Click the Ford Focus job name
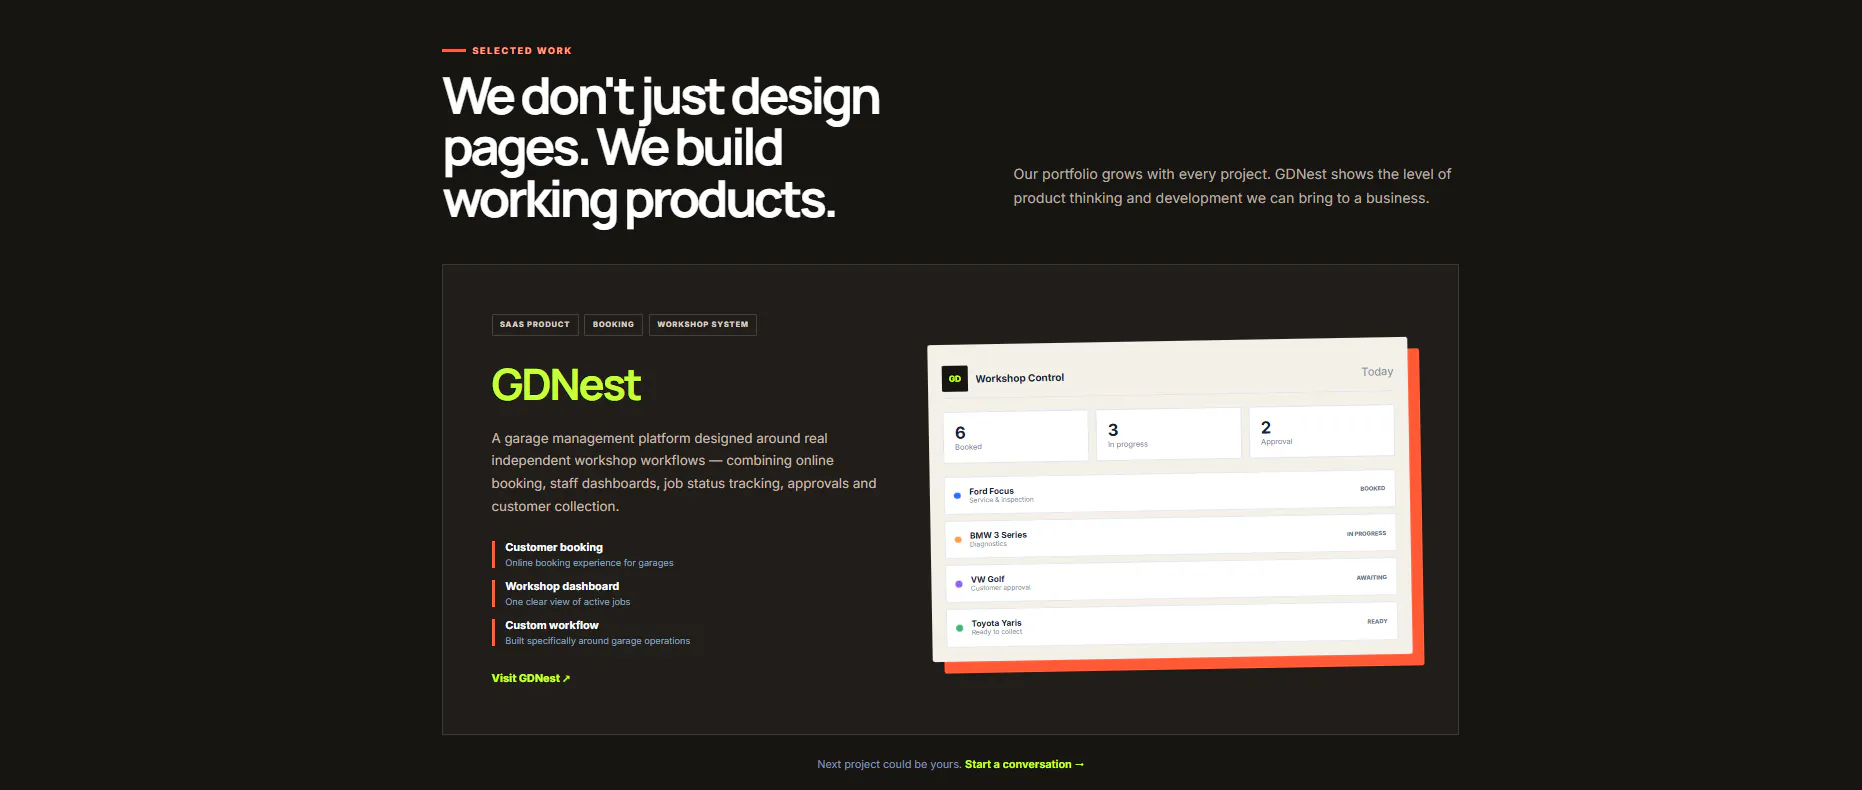 point(991,491)
